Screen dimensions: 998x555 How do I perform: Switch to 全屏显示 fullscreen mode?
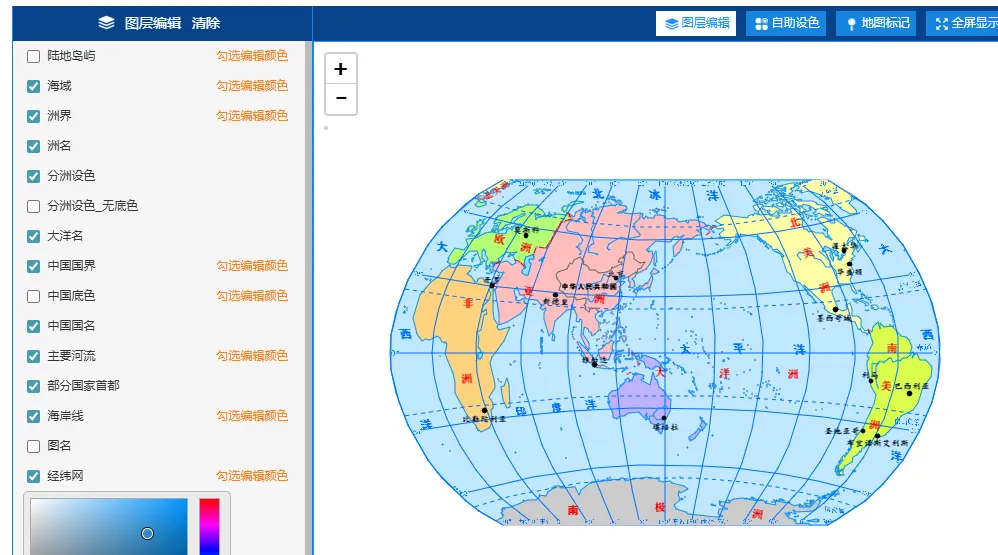[x=962, y=24]
